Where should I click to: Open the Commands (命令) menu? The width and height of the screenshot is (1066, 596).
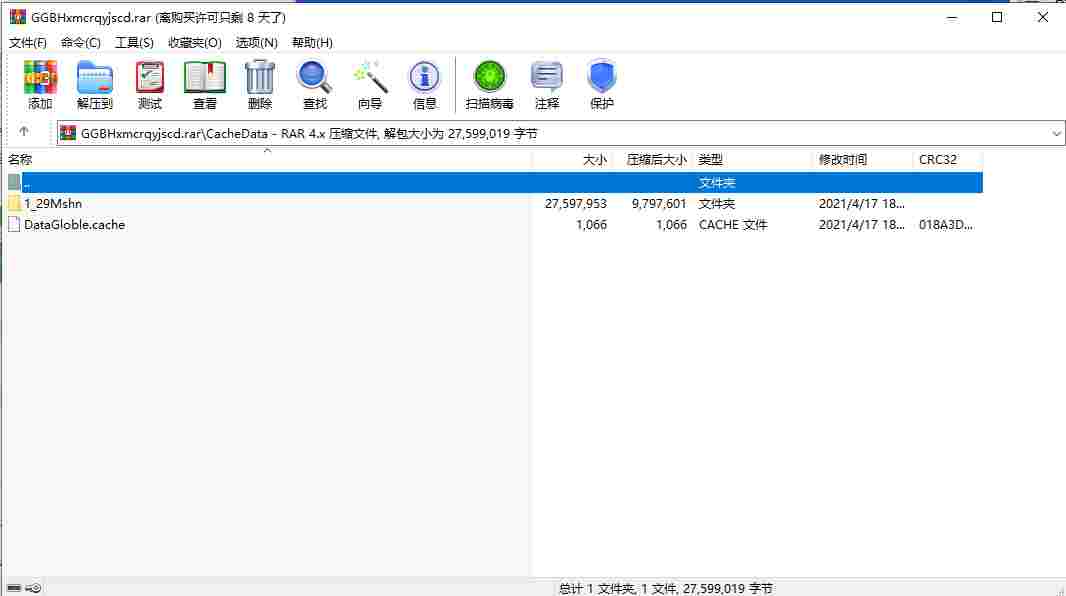tap(81, 43)
